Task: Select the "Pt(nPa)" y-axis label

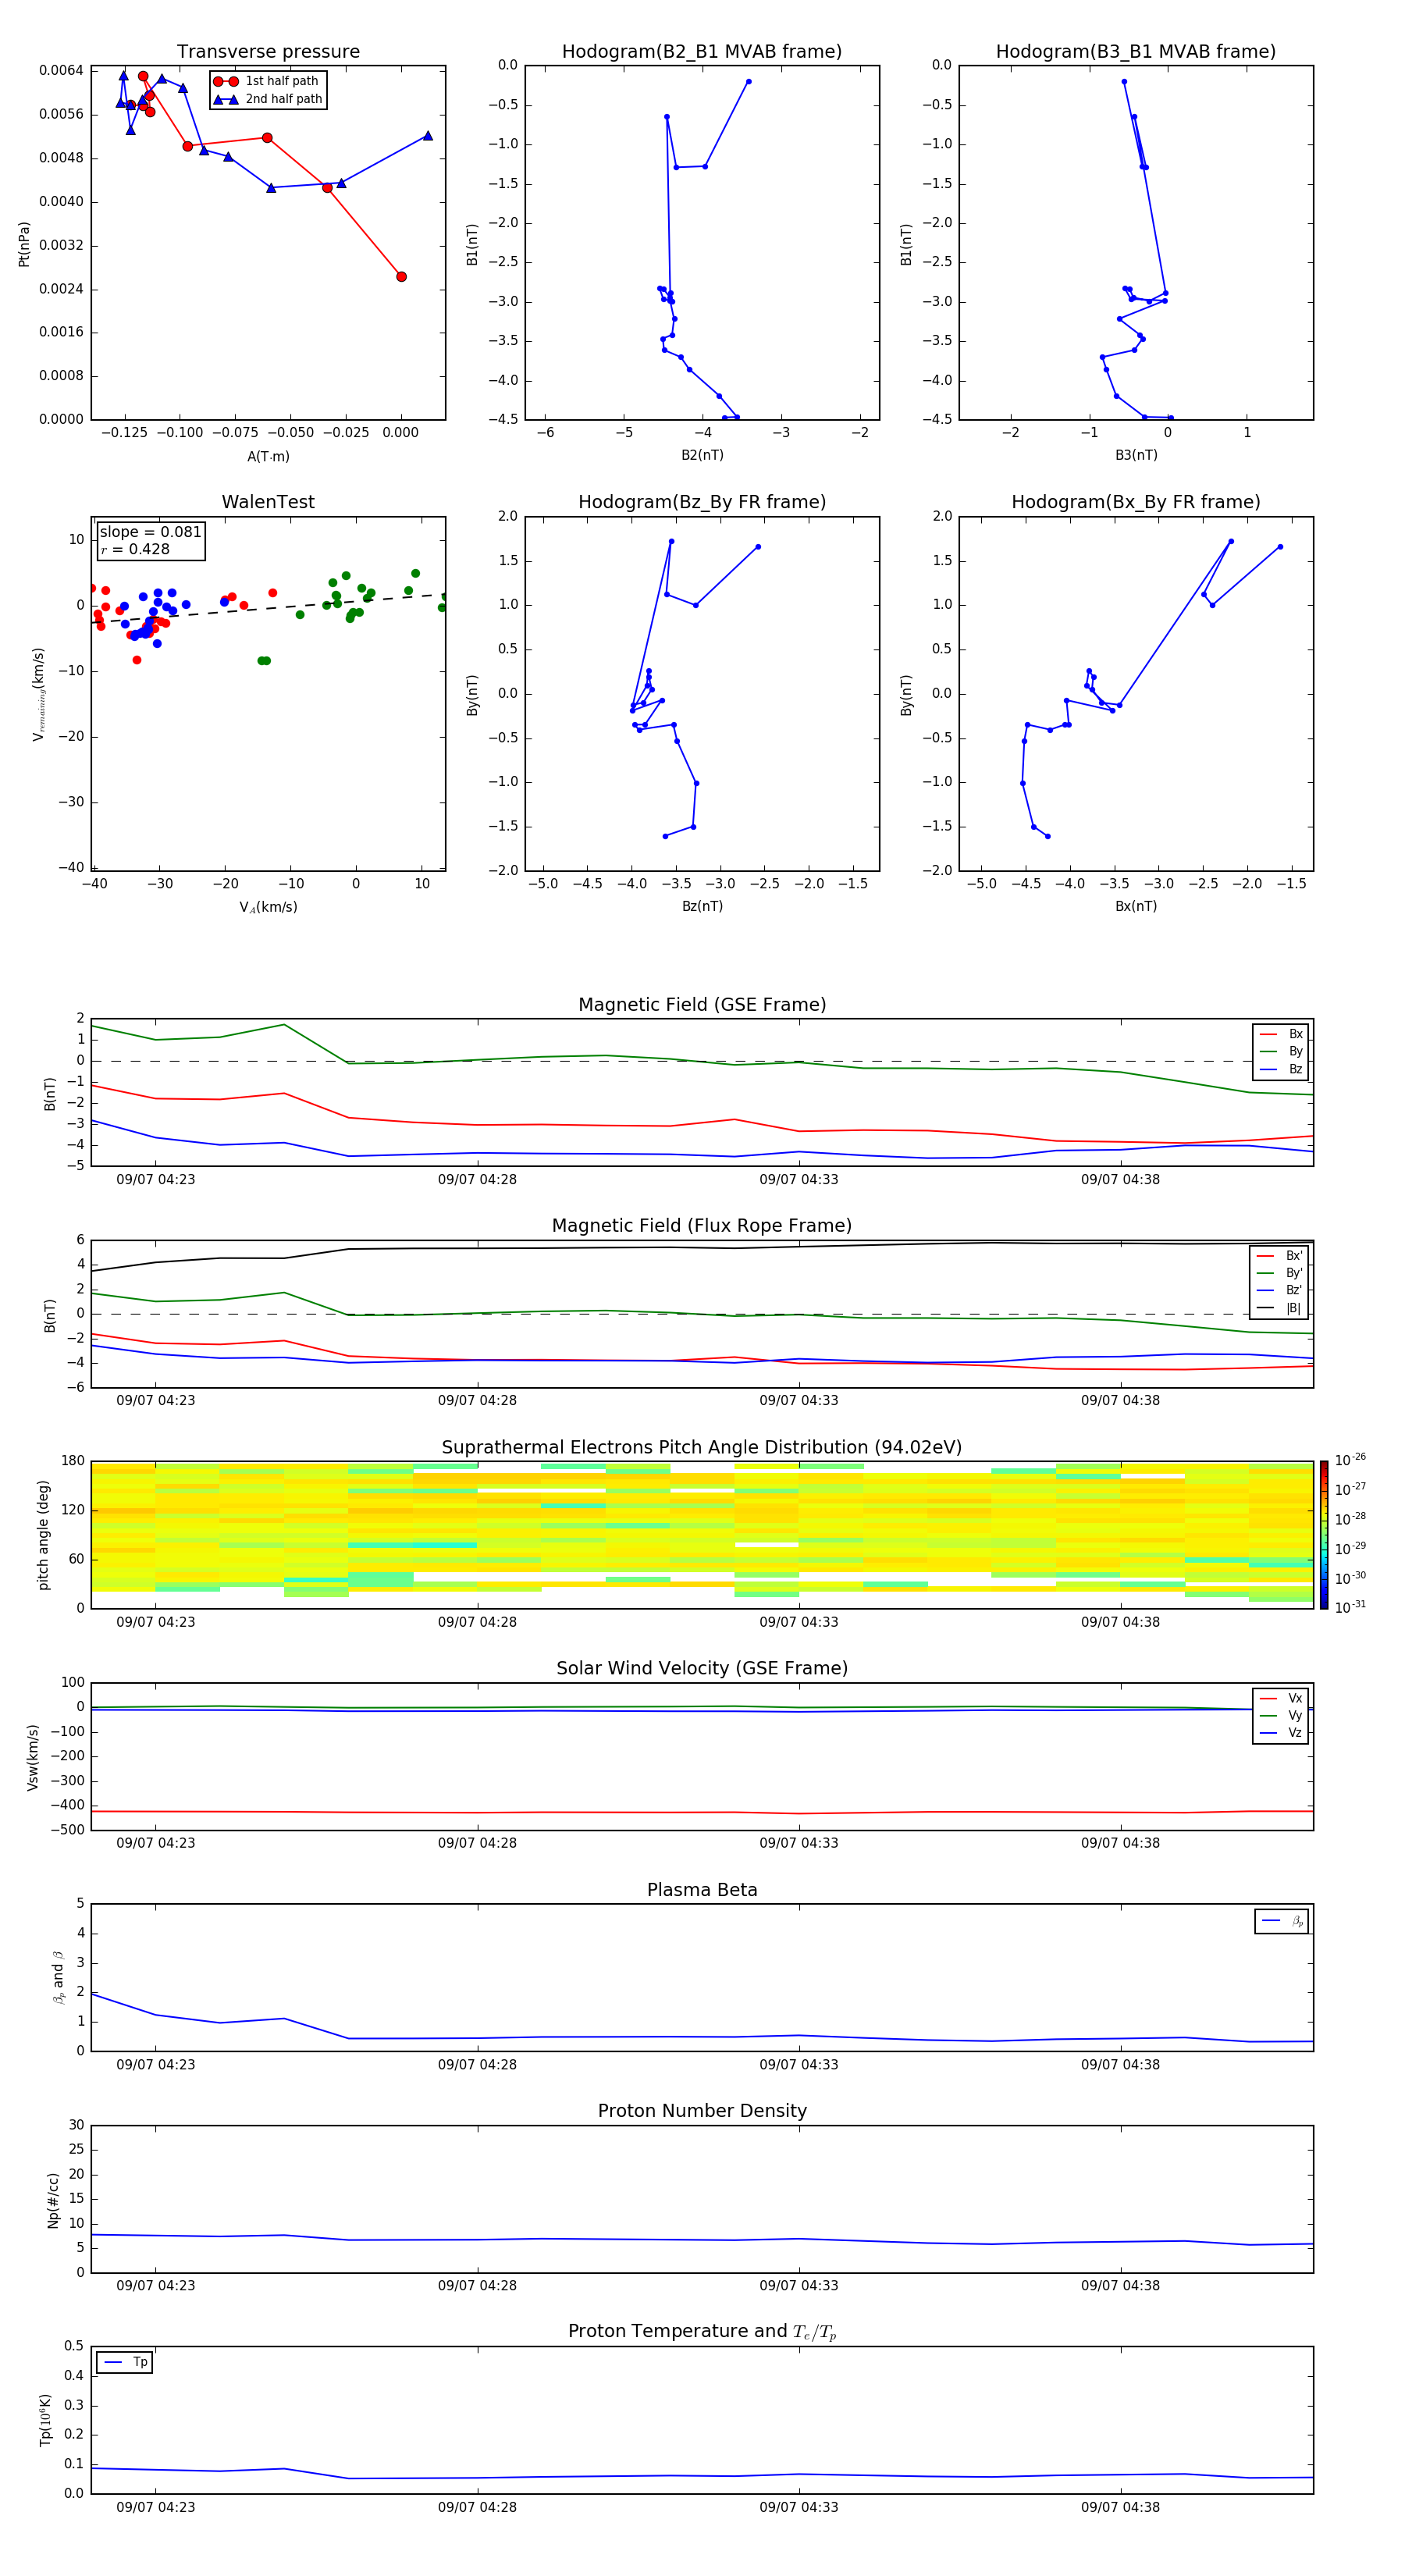Action: click(x=24, y=244)
